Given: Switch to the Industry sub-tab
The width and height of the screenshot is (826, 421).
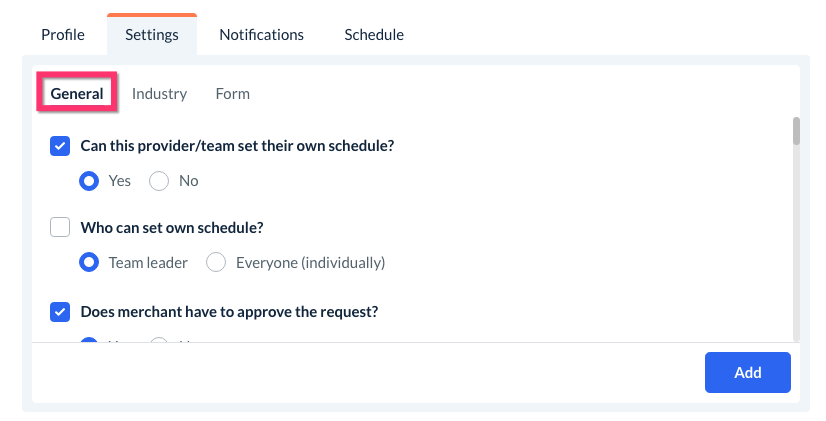Looking at the screenshot, I should click(159, 94).
